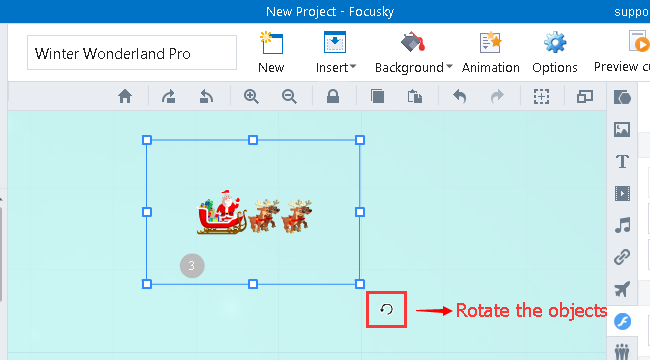Undo the last action

(x=460, y=97)
